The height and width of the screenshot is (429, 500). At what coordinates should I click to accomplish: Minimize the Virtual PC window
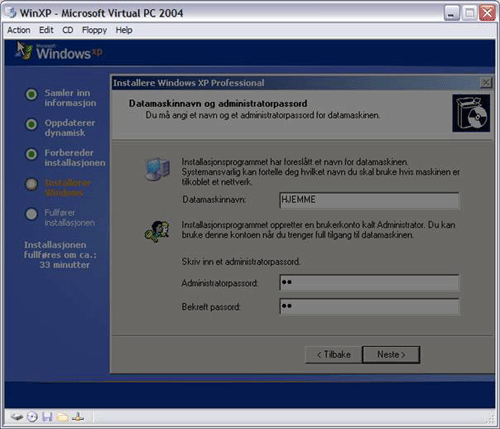[452, 13]
